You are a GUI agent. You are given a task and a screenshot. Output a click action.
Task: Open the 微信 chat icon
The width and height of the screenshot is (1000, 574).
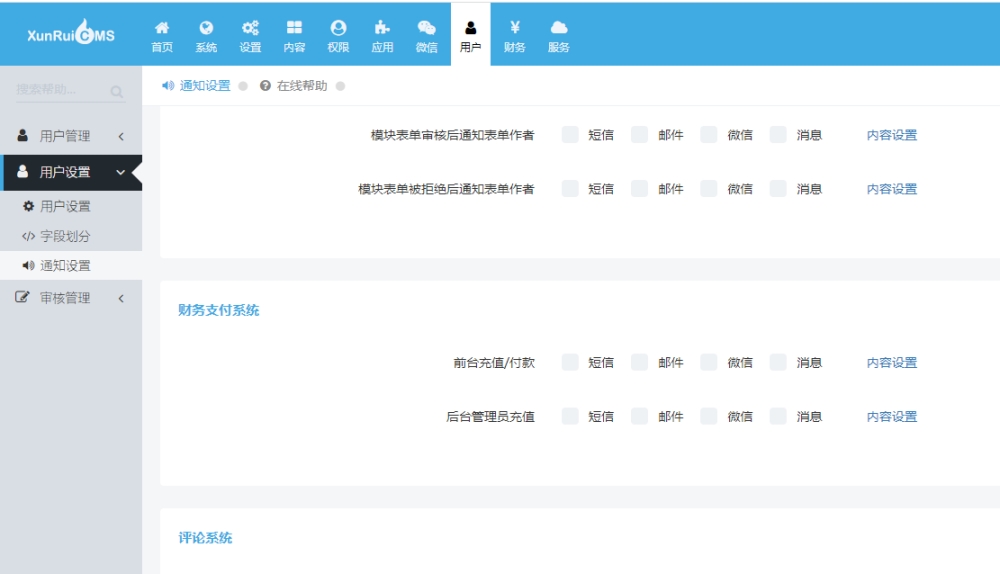[x=426, y=27]
